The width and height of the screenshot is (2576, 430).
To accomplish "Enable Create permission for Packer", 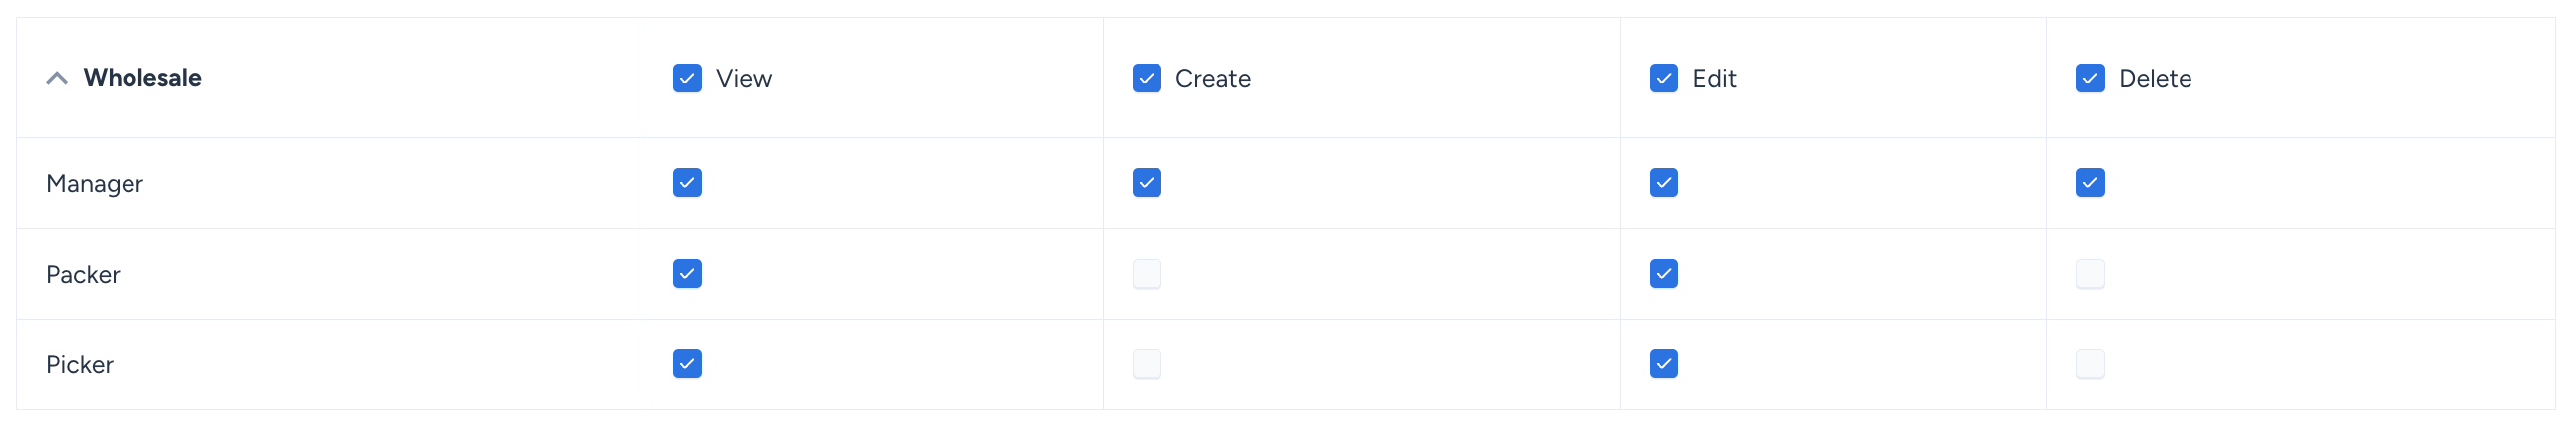I will 1146,274.
